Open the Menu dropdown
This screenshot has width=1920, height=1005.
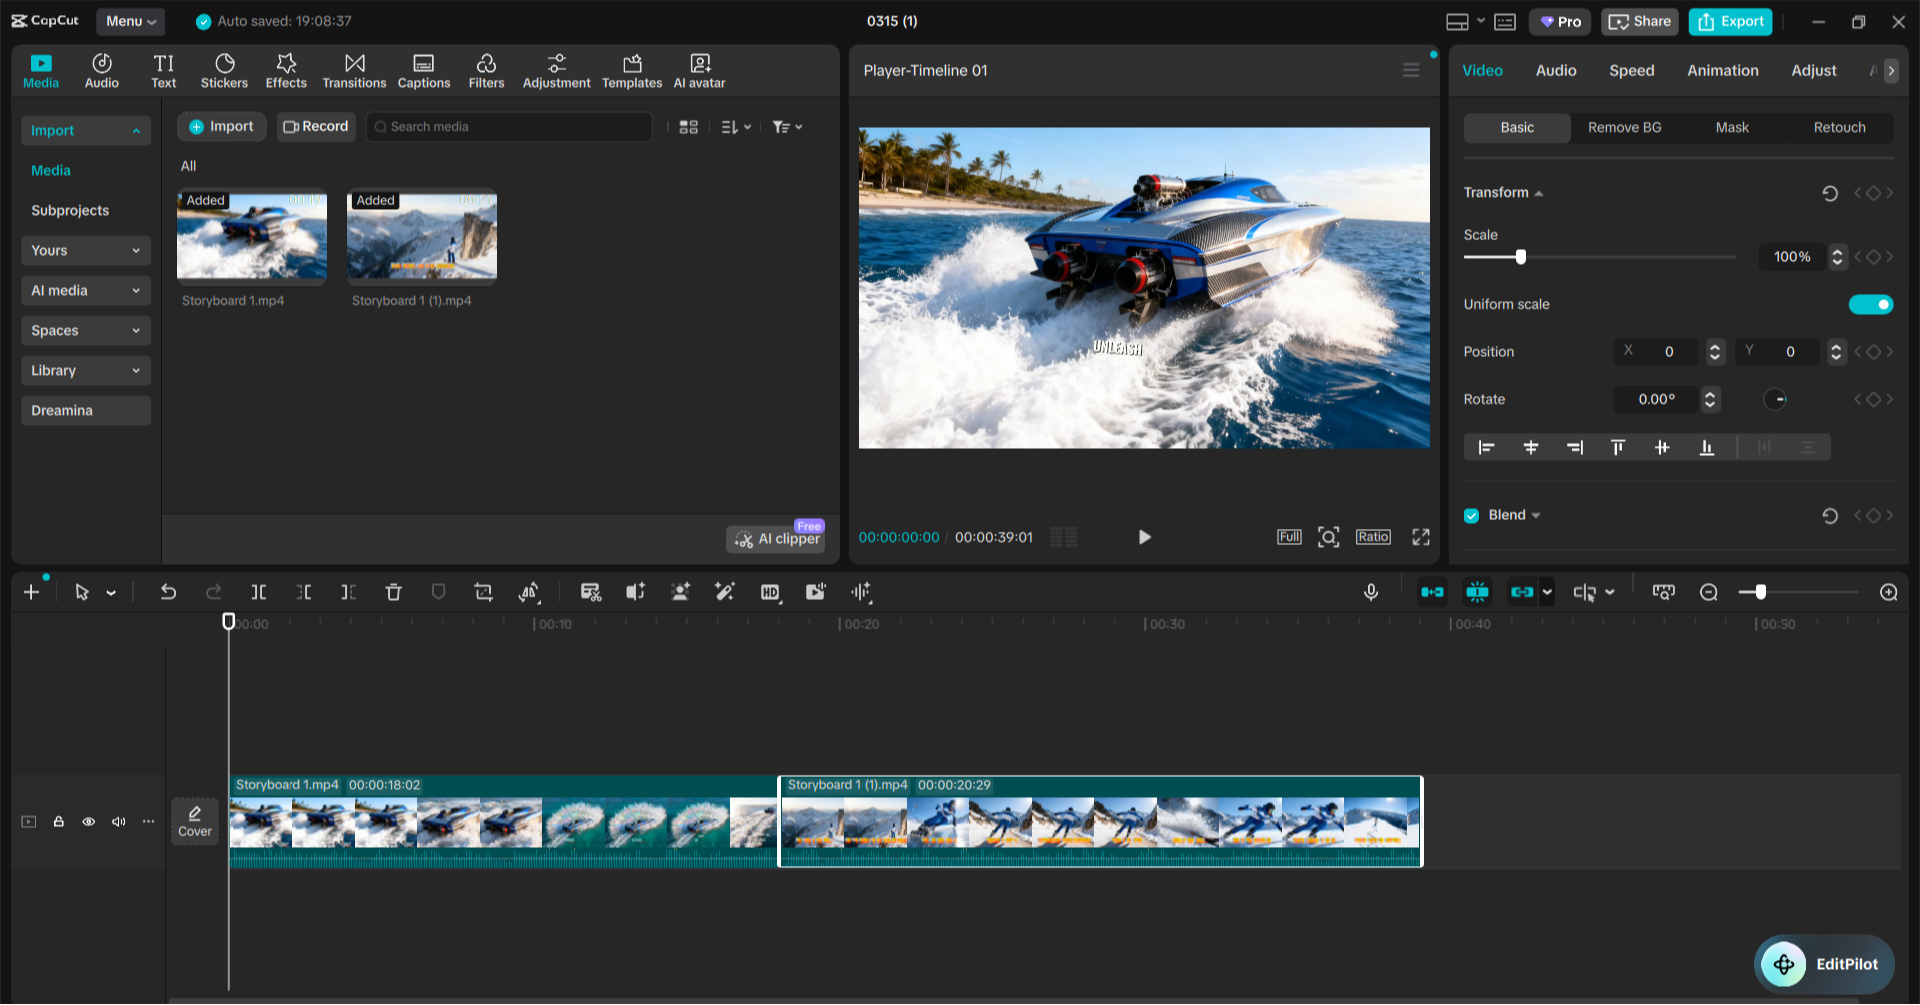pyautogui.click(x=130, y=21)
